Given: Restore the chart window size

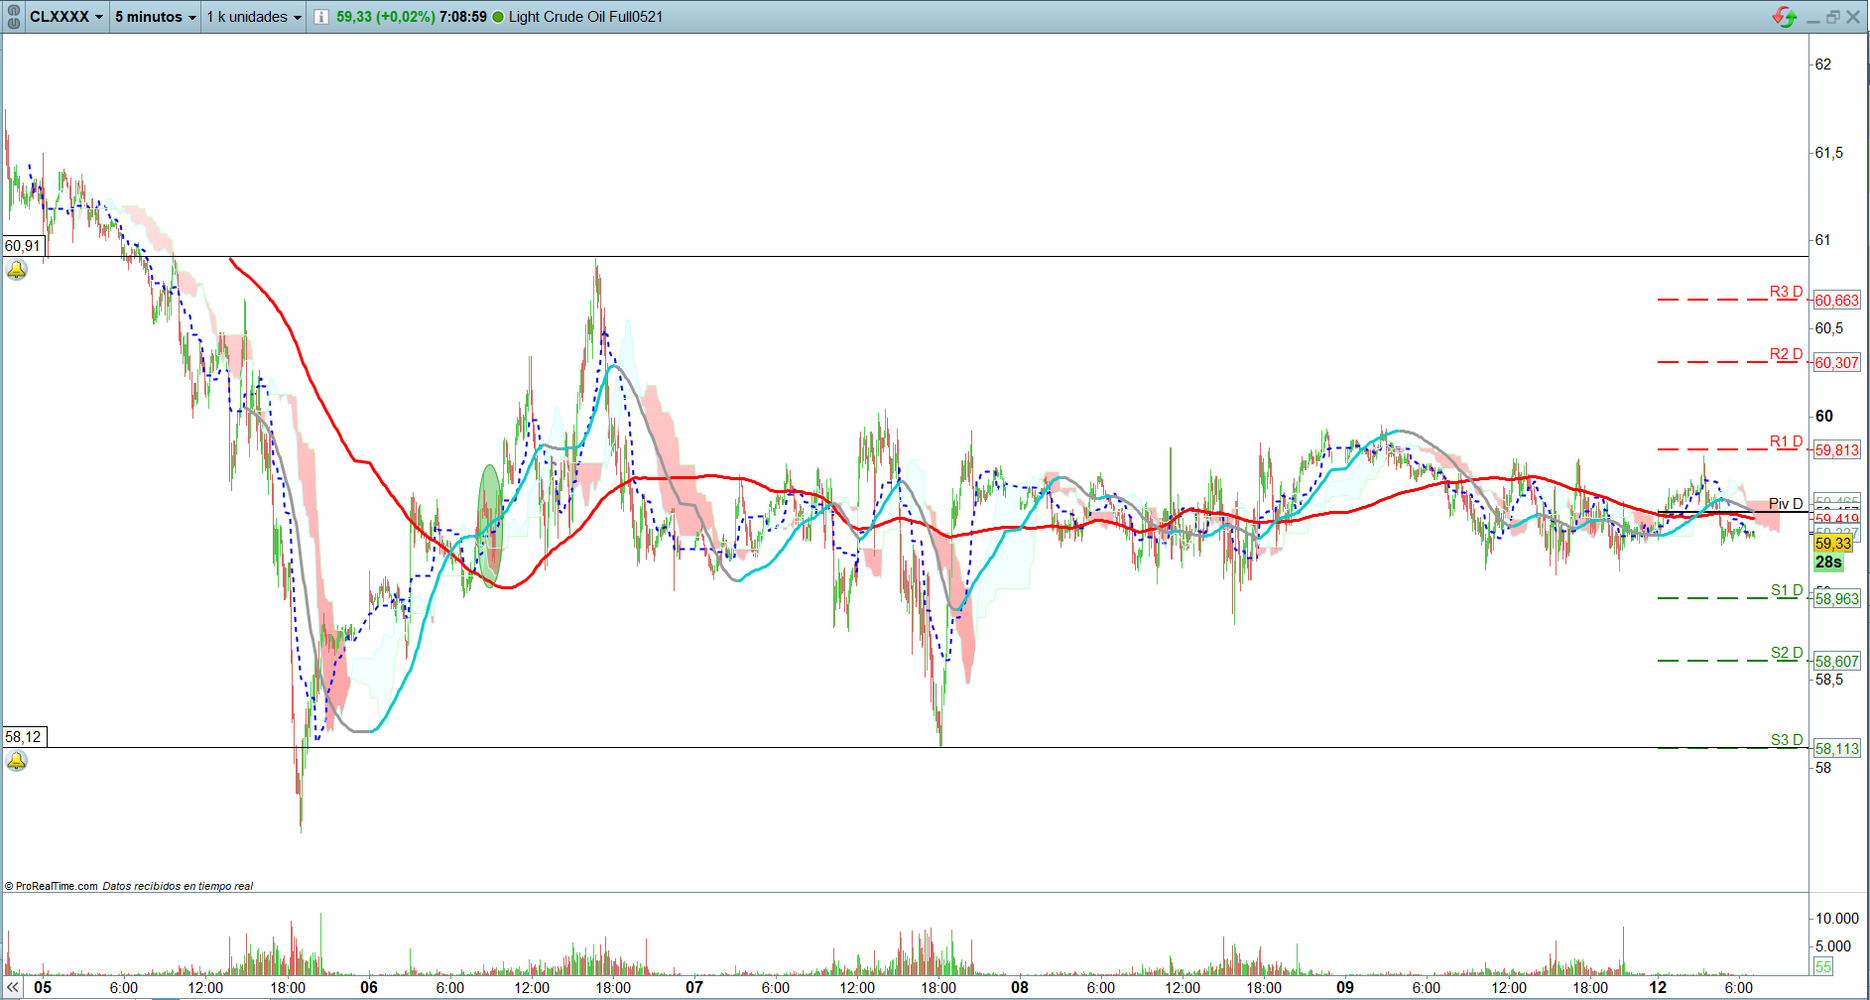Looking at the screenshot, I should (1833, 17).
